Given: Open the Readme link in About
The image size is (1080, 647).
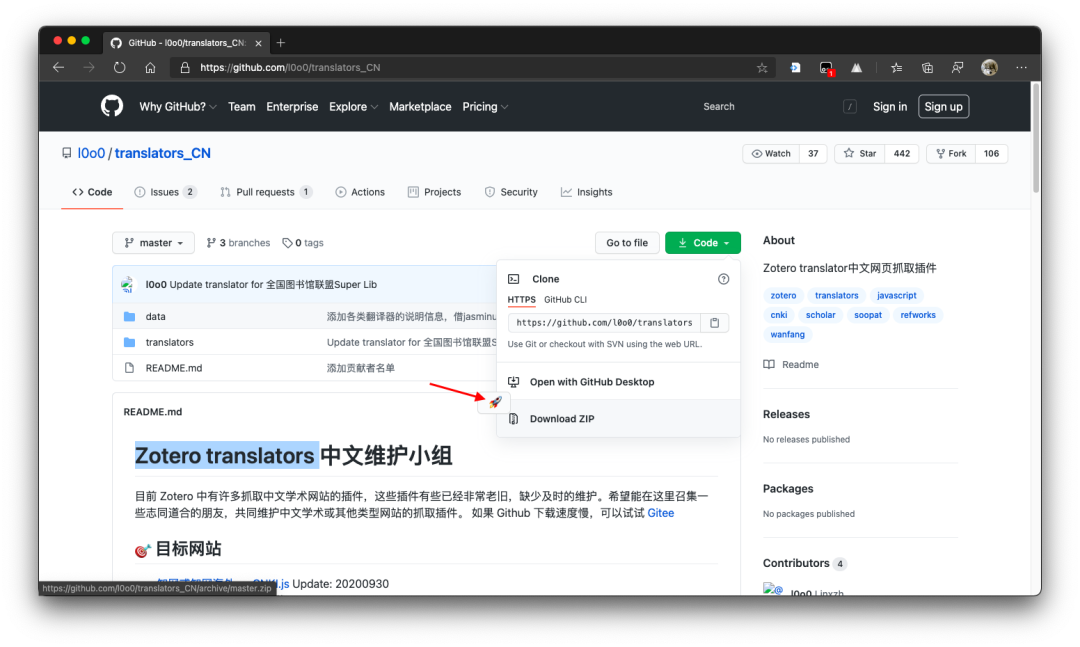Looking at the screenshot, I should click(x=791, y=364).
